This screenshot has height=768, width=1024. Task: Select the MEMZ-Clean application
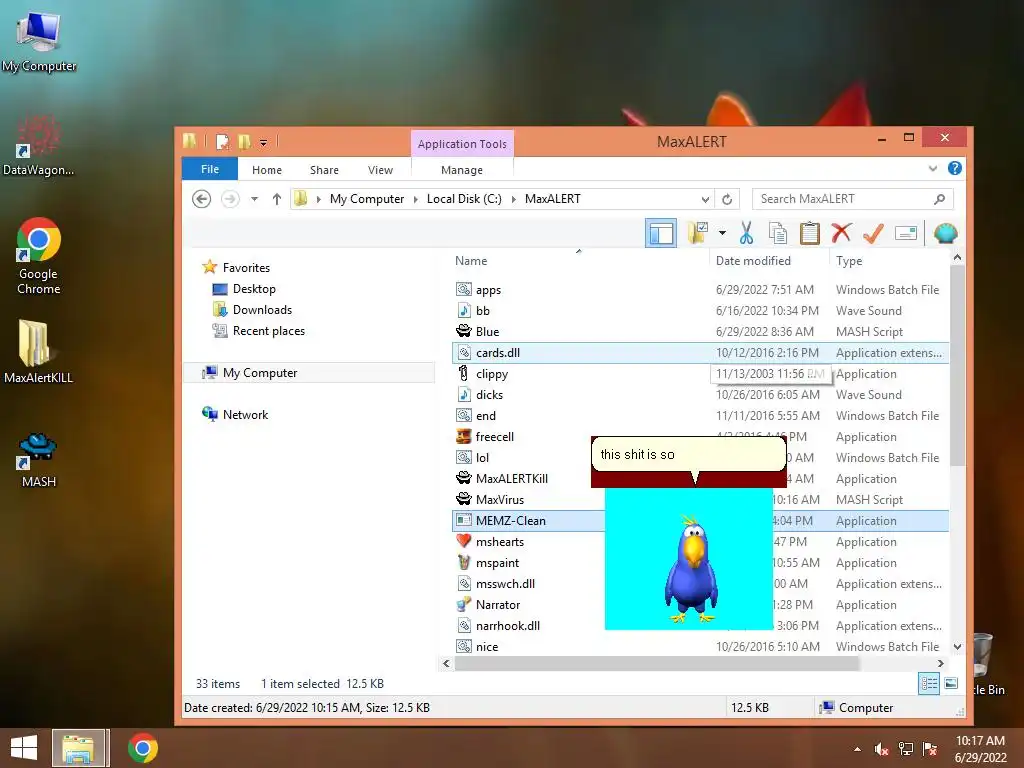click(510, 520)
